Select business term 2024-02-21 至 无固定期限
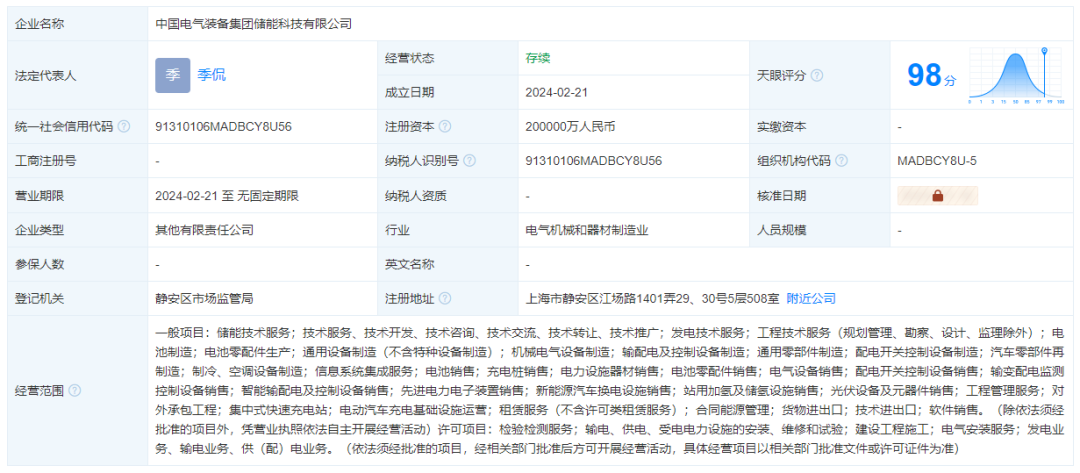Image resolution: width=1080 pixels, height=473 pixels. [227, 196]
